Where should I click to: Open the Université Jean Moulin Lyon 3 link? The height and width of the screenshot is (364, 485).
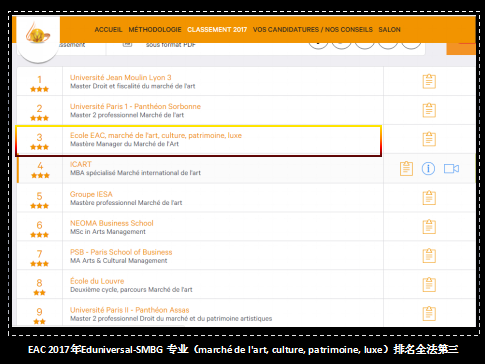pyautogui.click(x=121, y=78)
